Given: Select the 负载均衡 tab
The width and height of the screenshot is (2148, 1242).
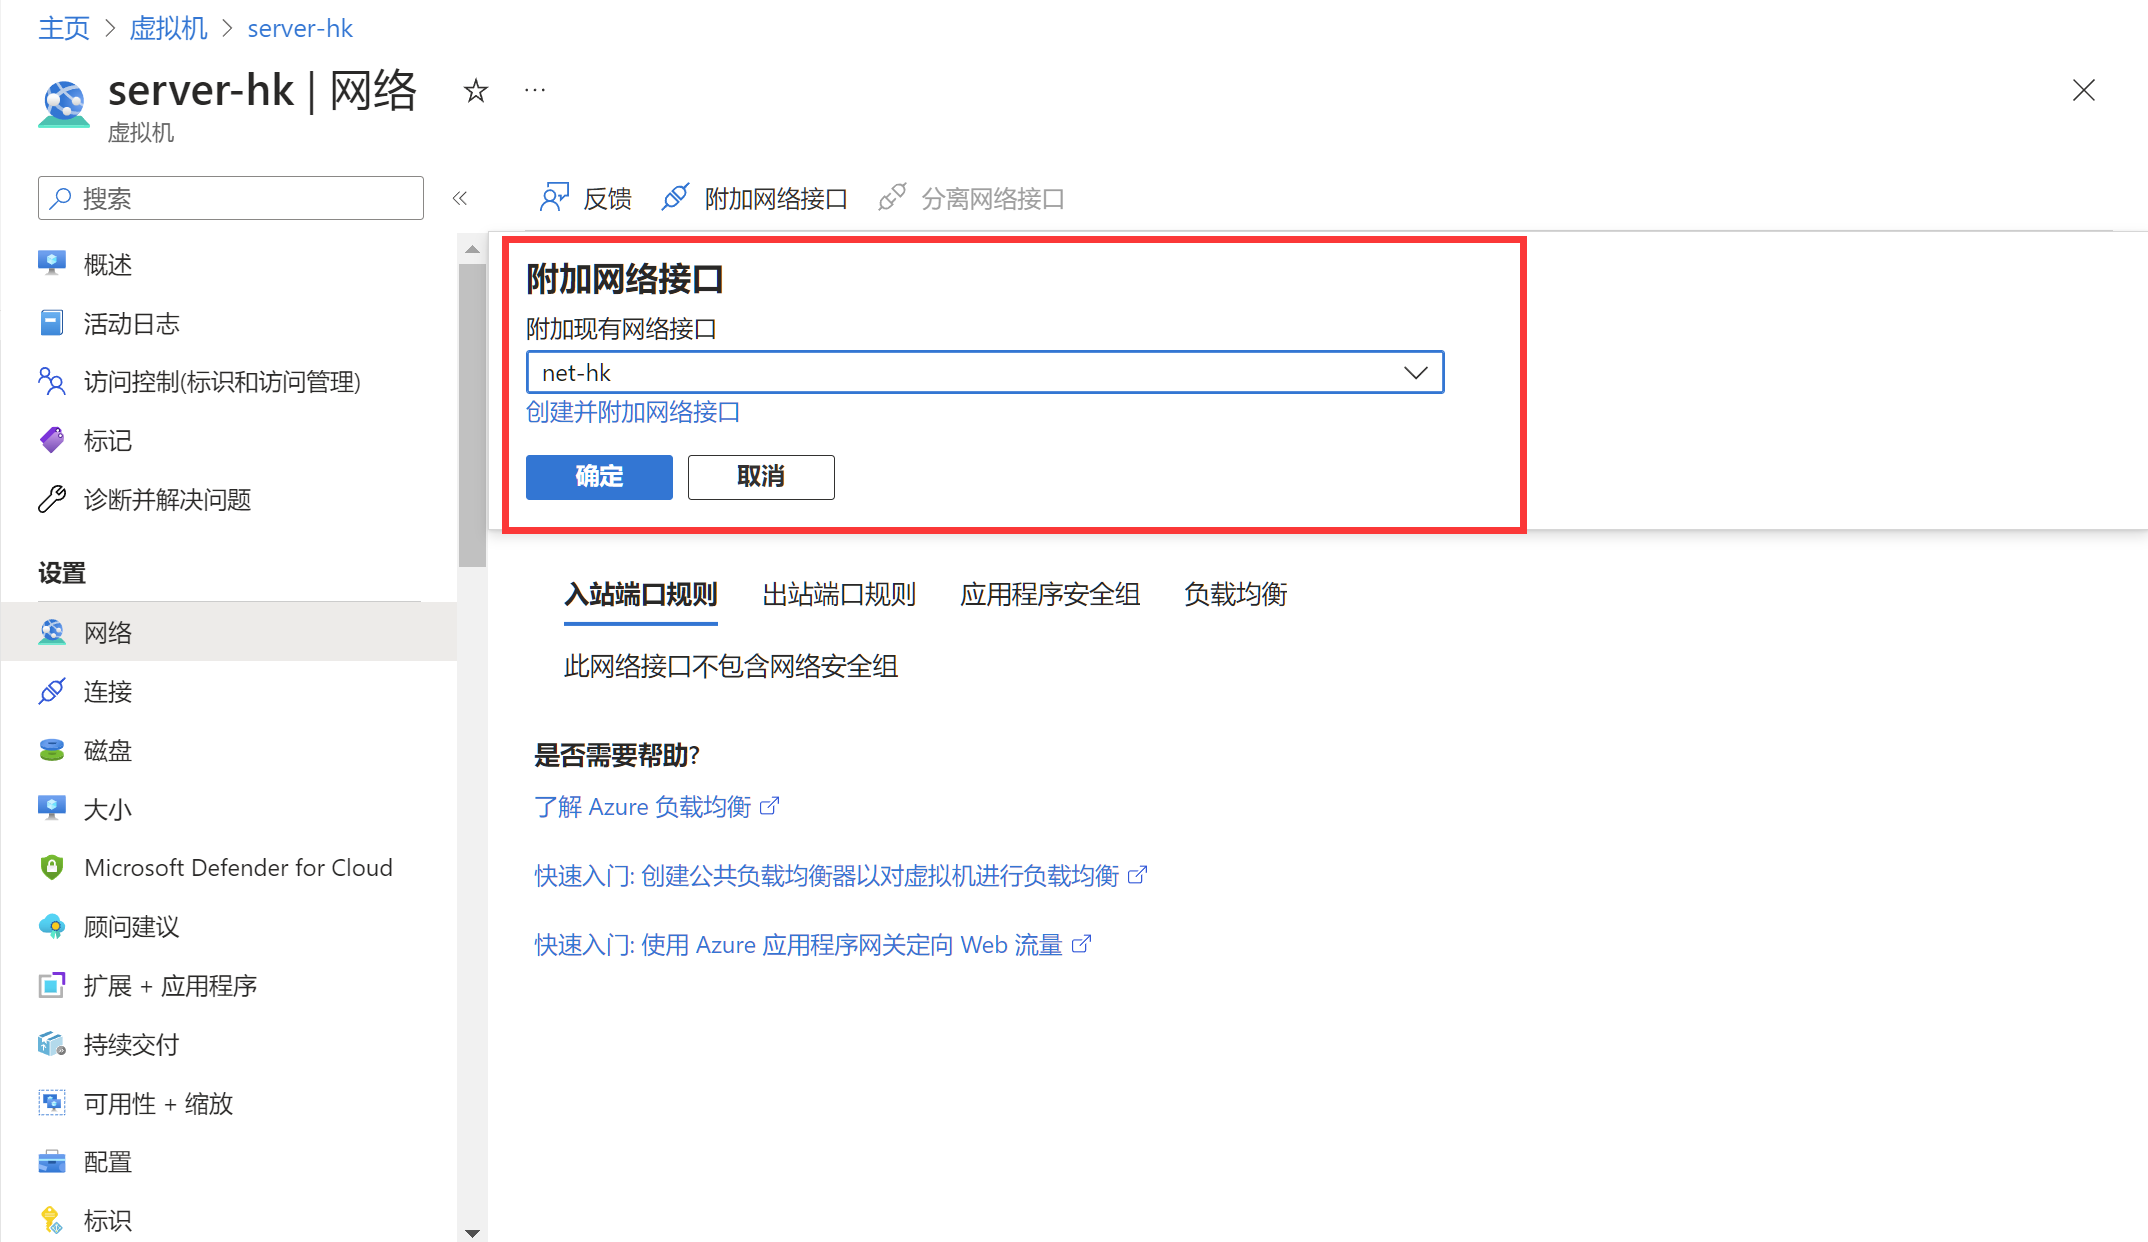Looking at the screenshot, I should 1235,595.
